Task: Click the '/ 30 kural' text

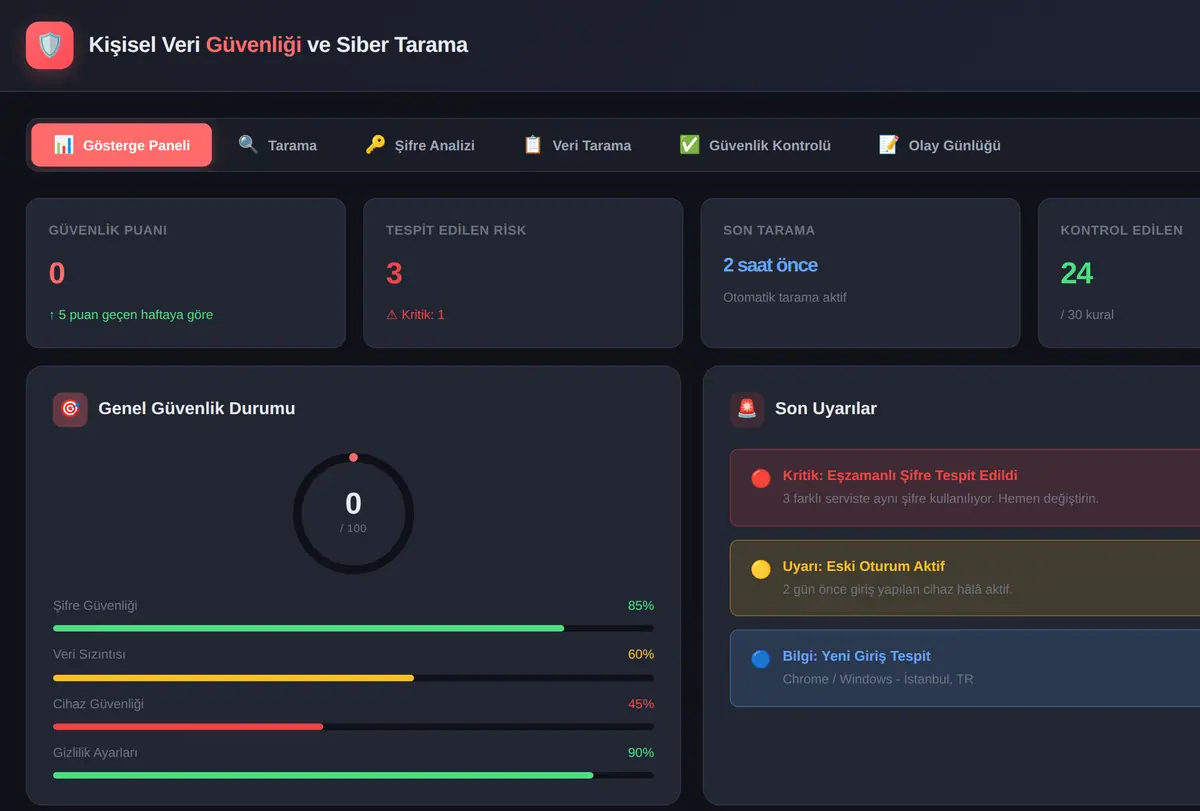Action: 1087,314
